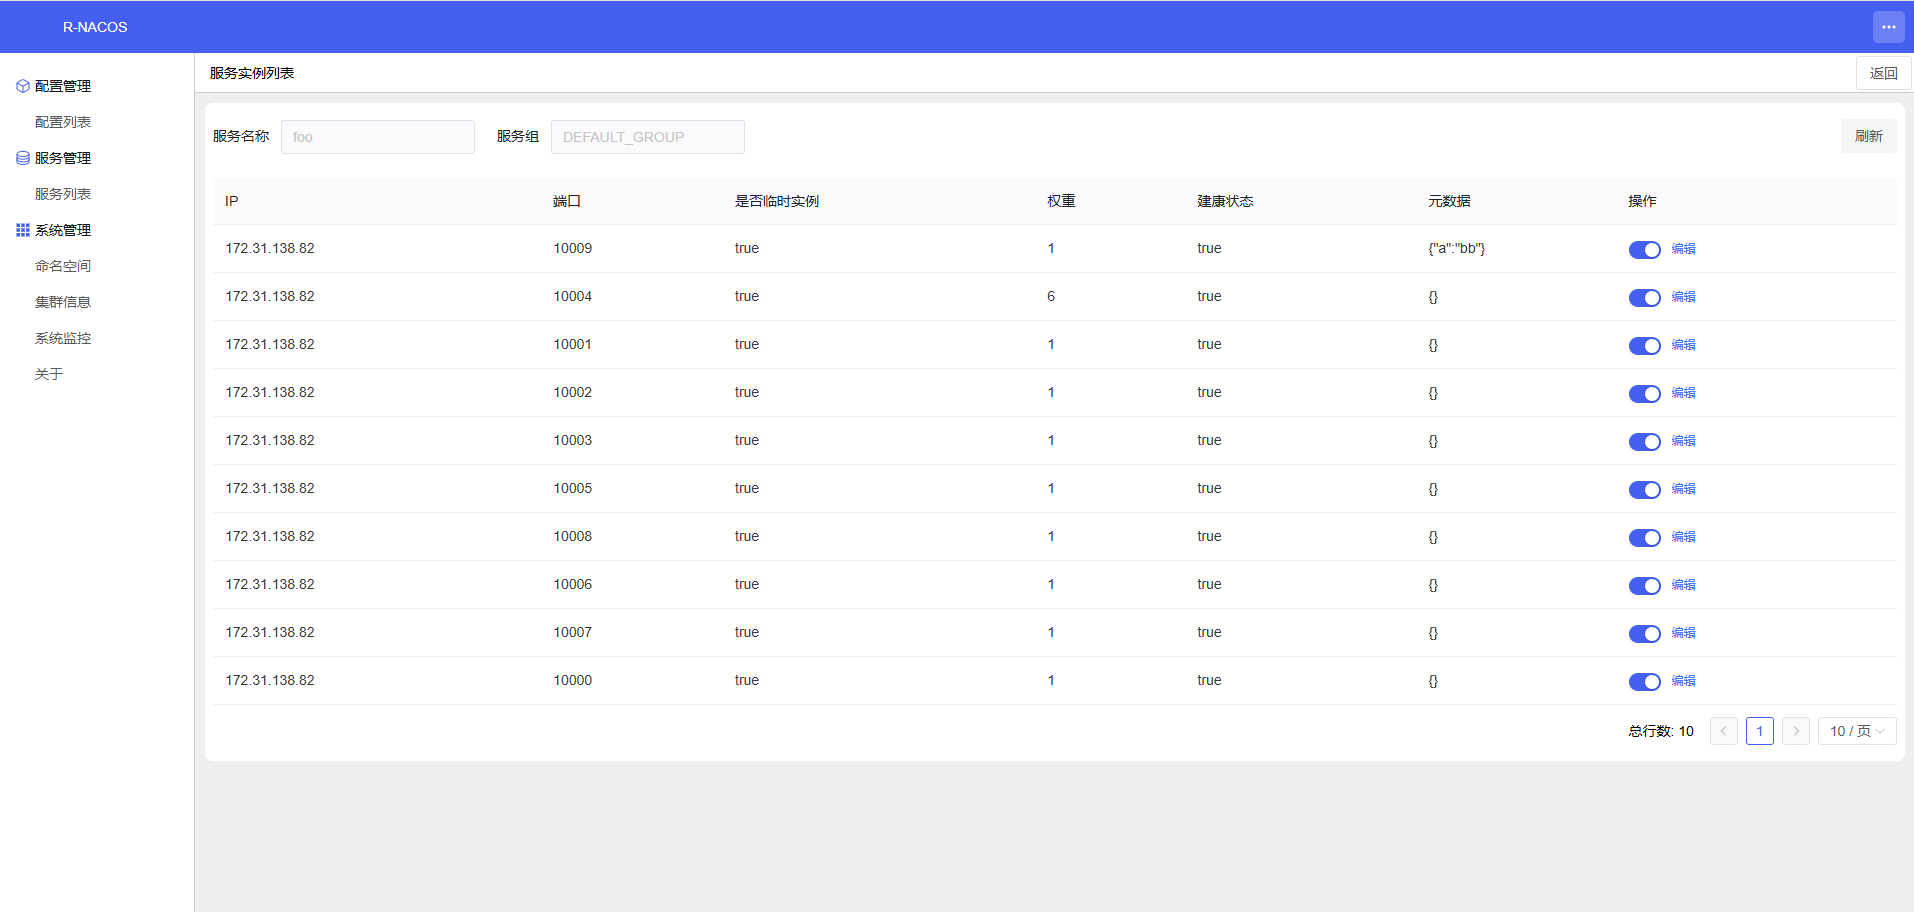Collapse the 系统管理 menu section
Image resolution: width=1914 pixels, height=912 pixels.
63,230
